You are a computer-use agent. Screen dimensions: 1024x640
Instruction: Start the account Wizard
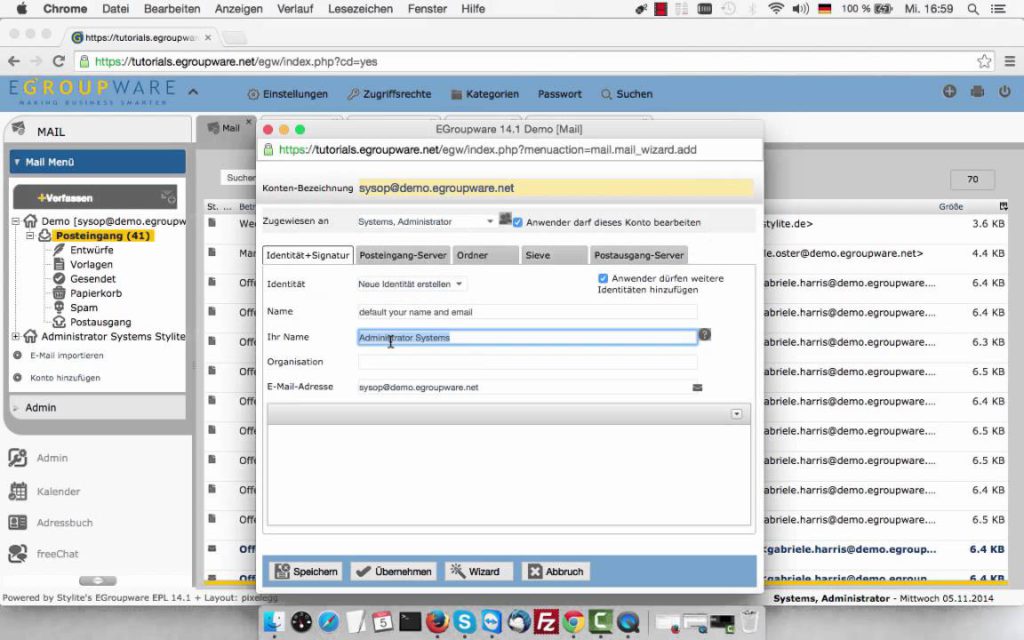pos(478,570)
